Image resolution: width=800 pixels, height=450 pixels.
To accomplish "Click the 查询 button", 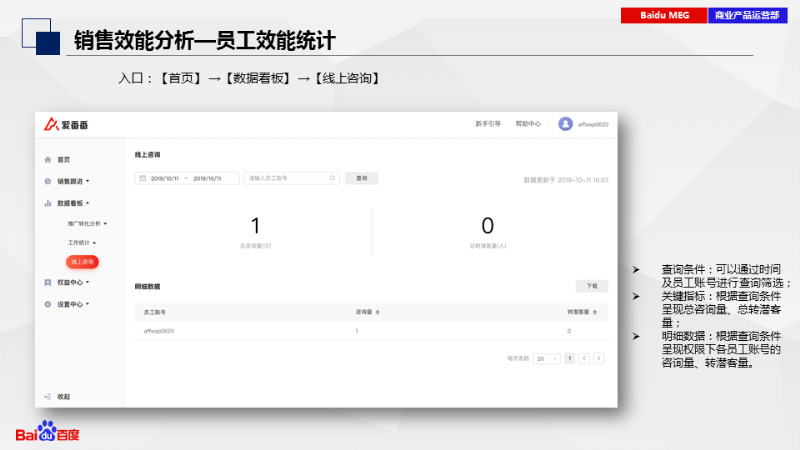I will coord(362,178).
